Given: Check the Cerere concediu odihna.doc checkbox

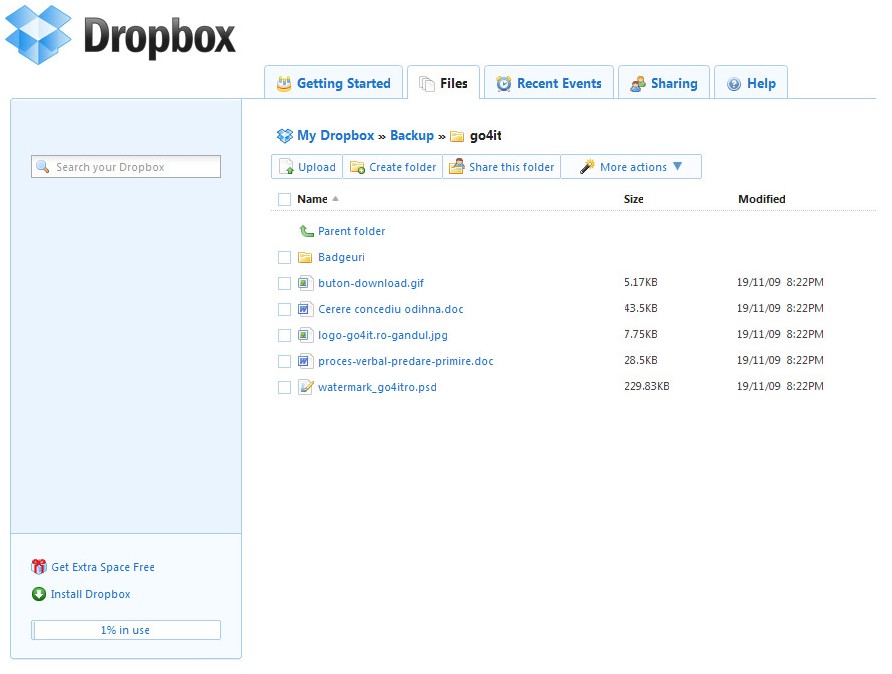Looking at the screenshot, I should coord(284,309).
